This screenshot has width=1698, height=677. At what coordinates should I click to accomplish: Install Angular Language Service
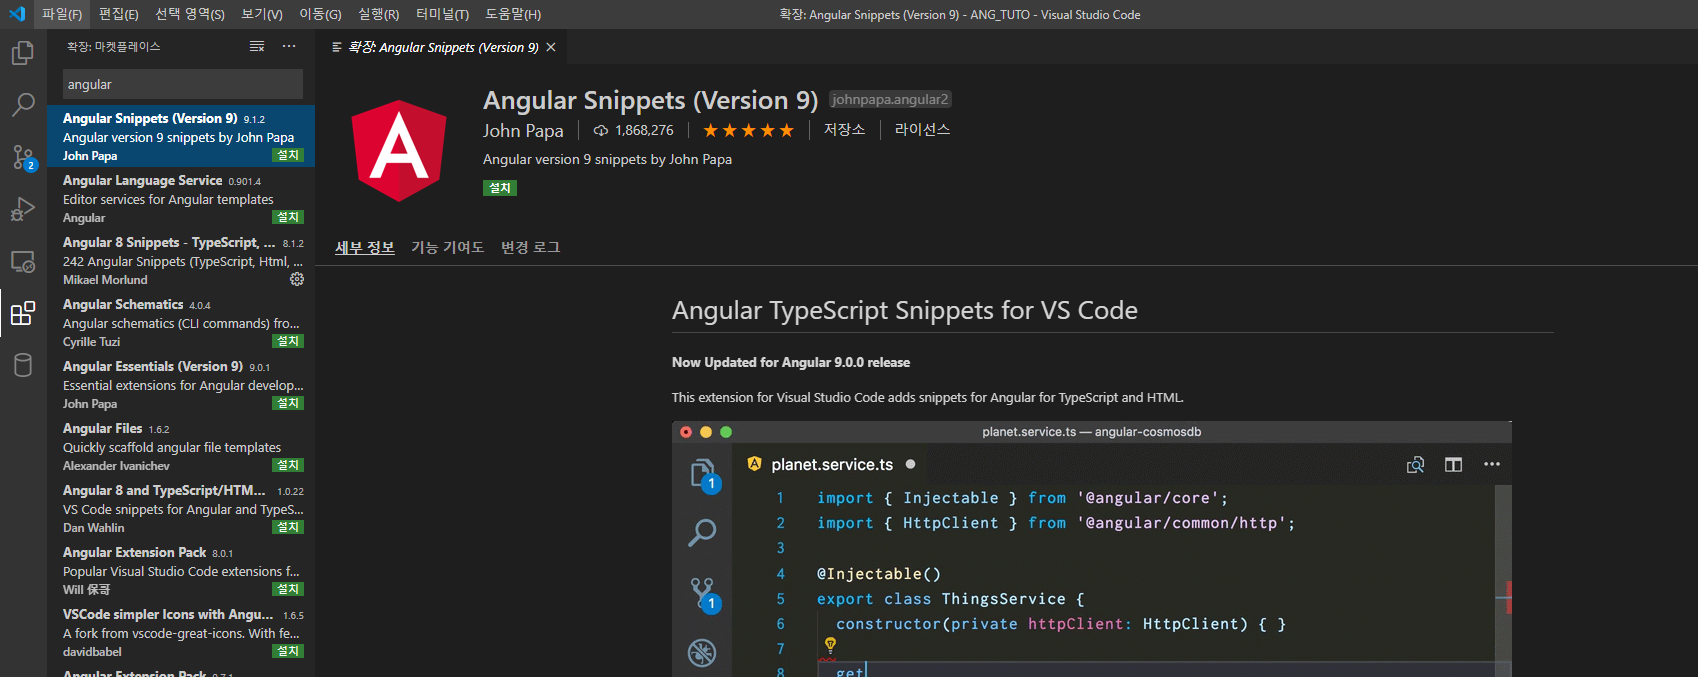288,217
